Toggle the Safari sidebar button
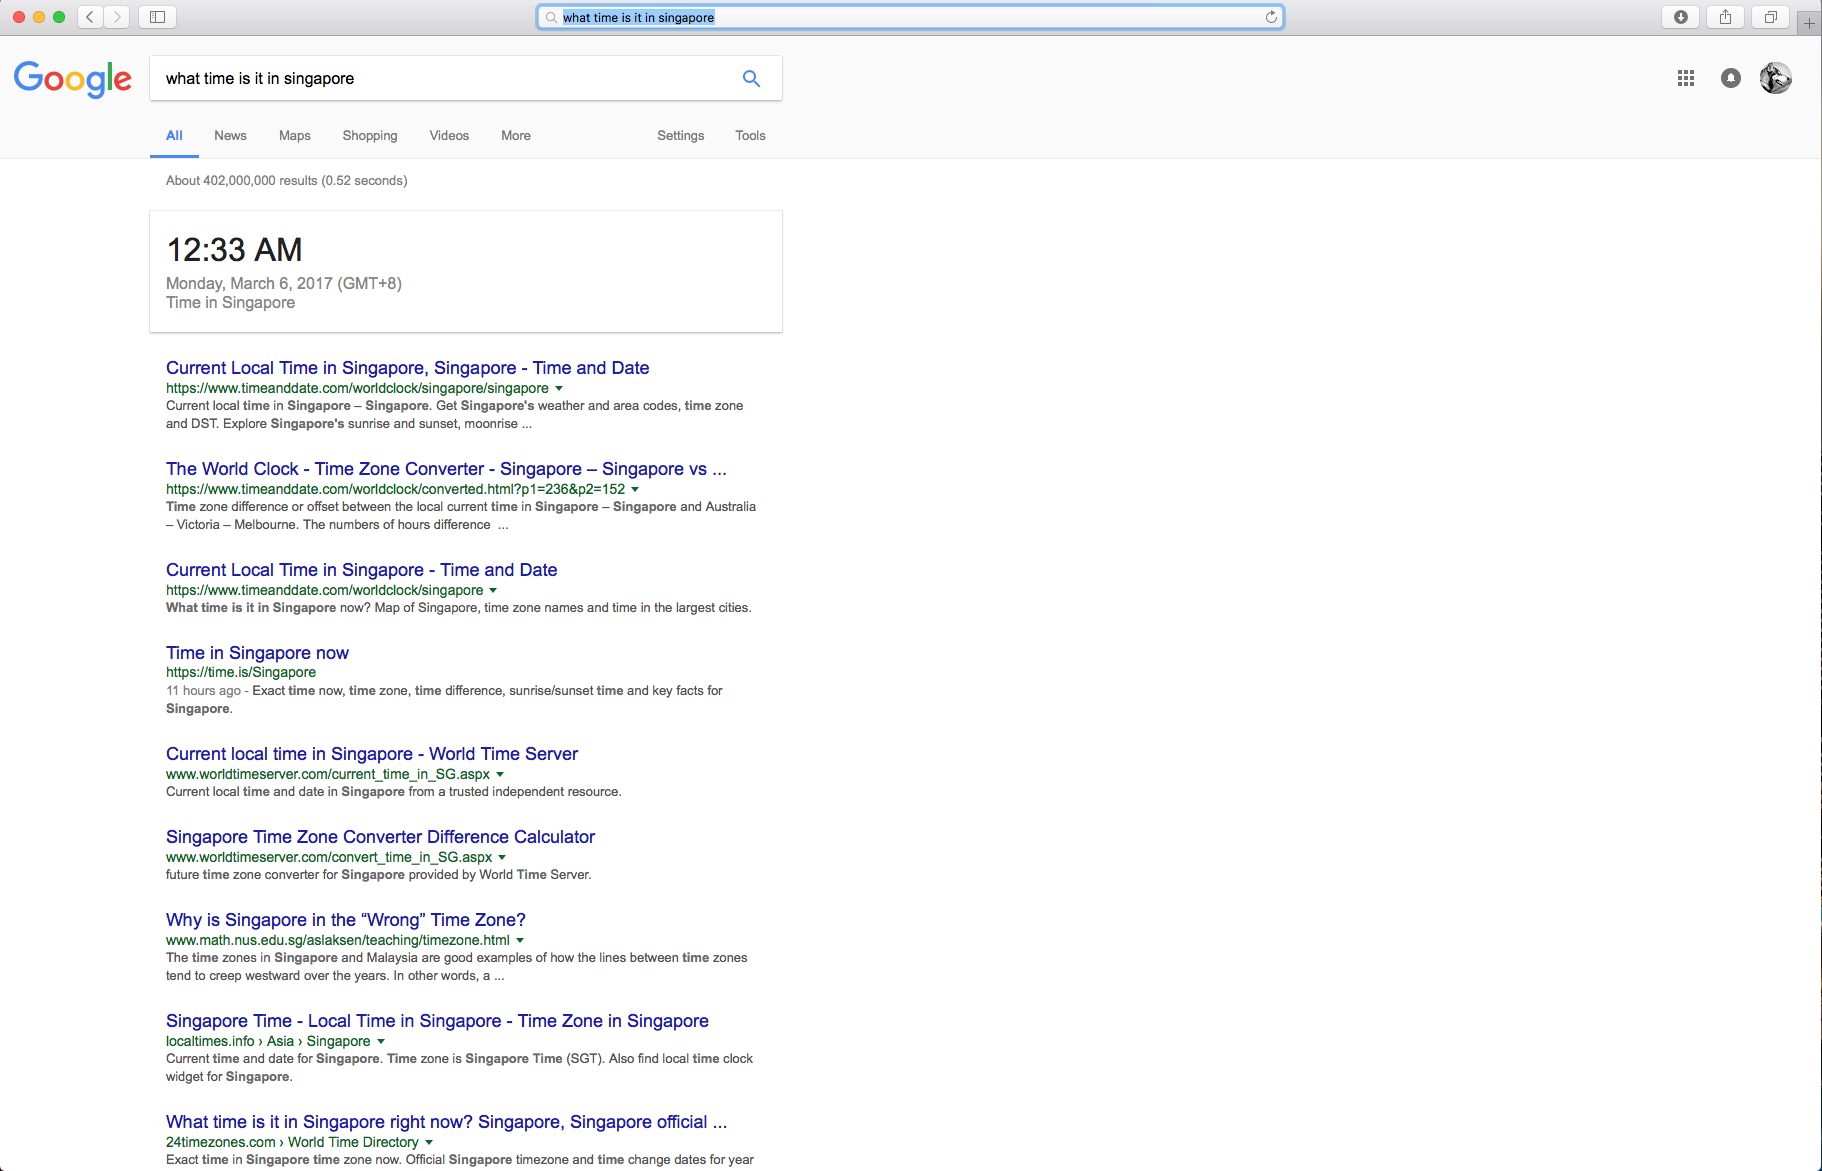The height and width of the screenshot is (1171, 1822). pos(157,17)
